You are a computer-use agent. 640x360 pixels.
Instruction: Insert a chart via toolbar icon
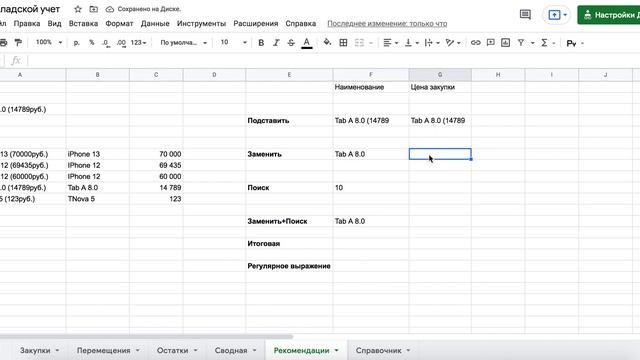(505, 42)
